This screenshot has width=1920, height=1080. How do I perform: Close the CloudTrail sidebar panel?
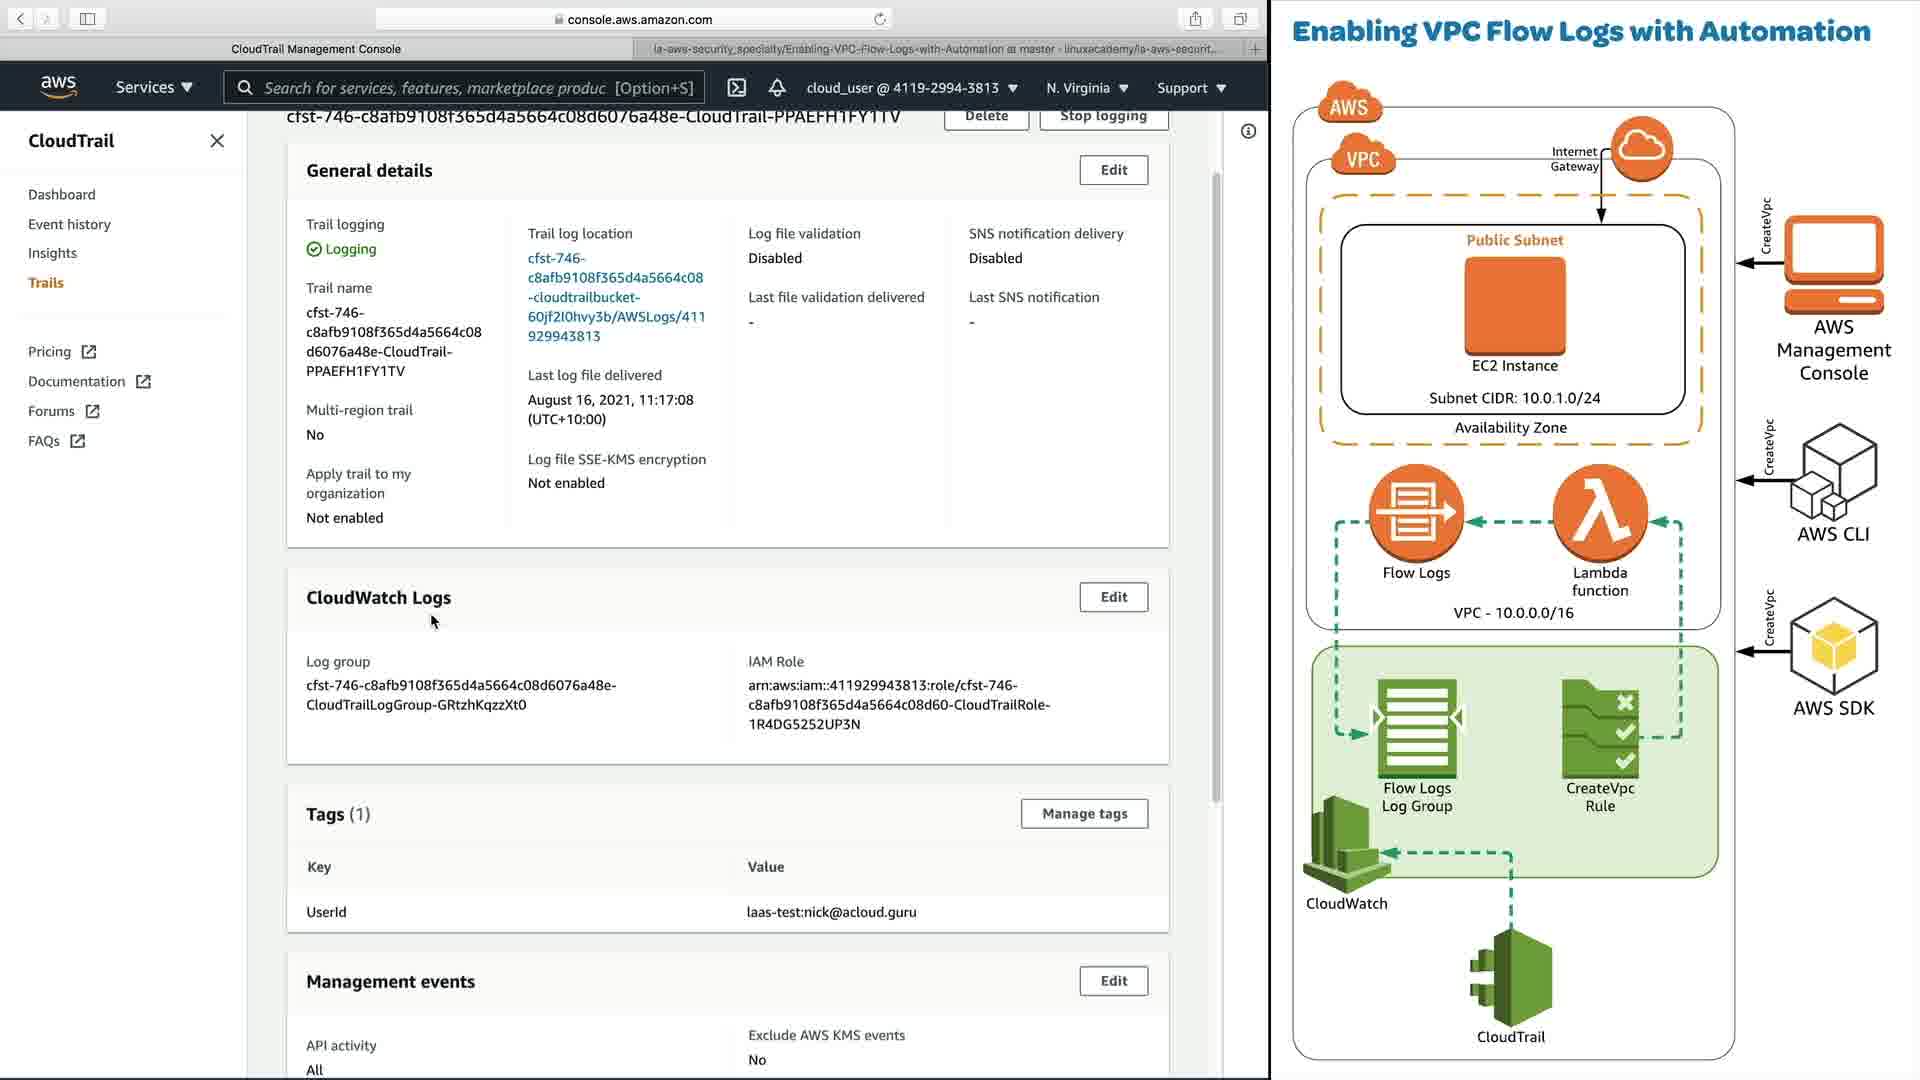point(217,141)
